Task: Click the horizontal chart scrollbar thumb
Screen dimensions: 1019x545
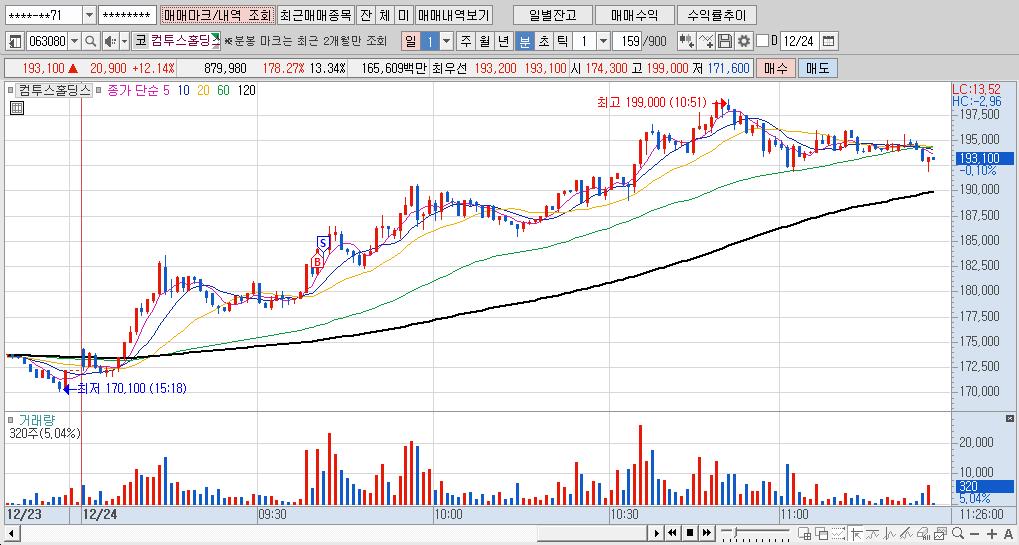Action: pos(593,534)
